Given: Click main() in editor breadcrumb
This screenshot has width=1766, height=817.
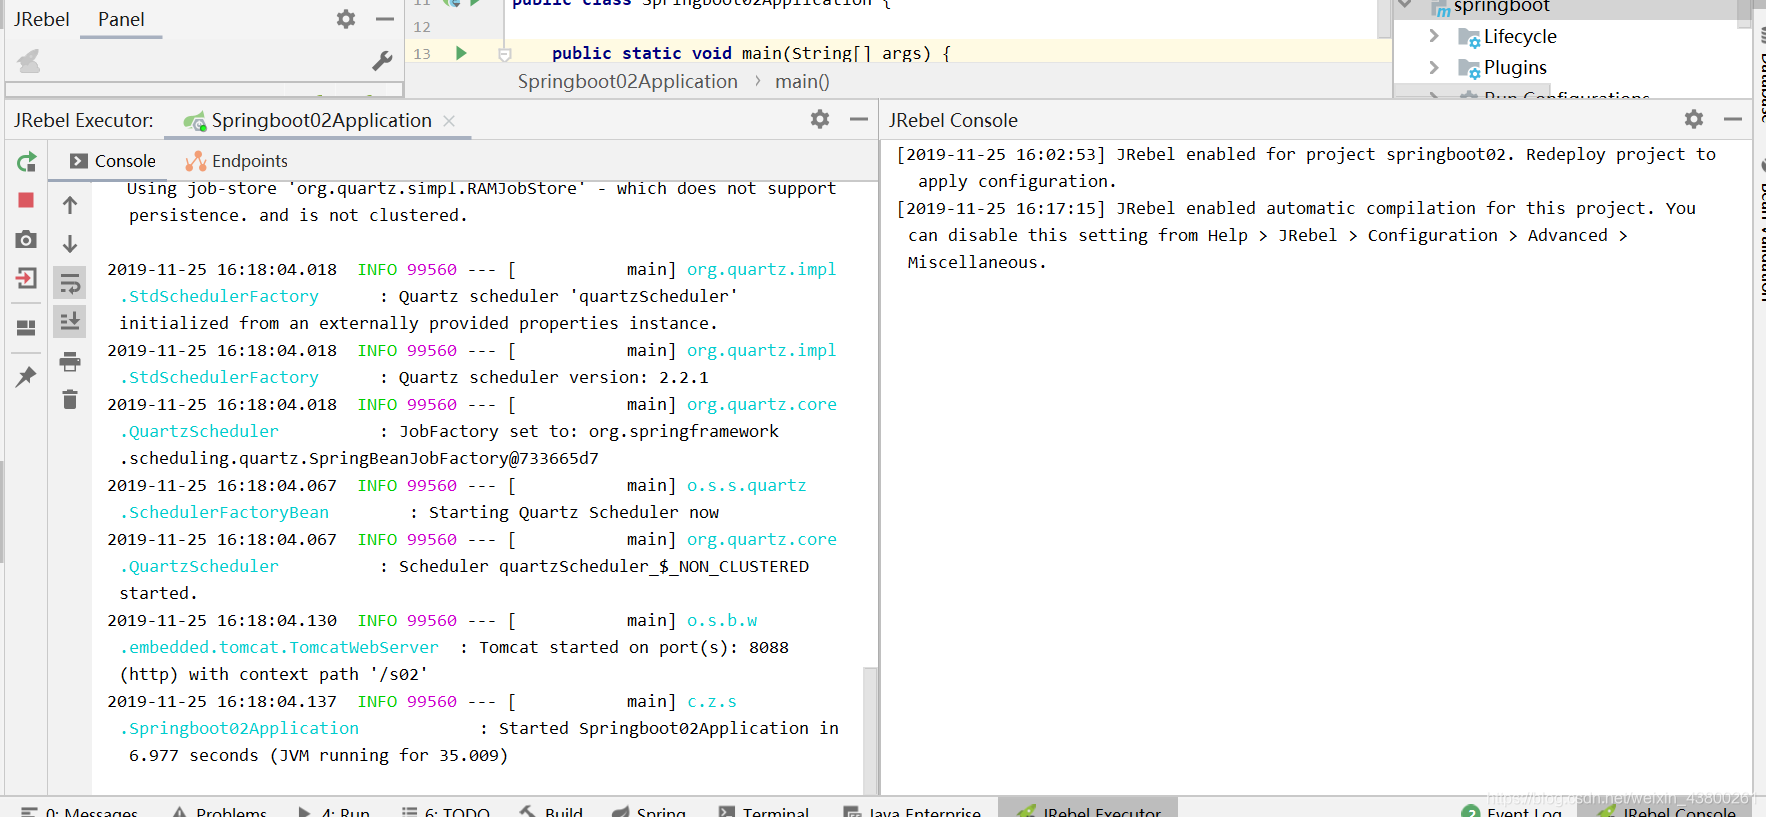Looking at the screenshot, I should coord(802,82).
